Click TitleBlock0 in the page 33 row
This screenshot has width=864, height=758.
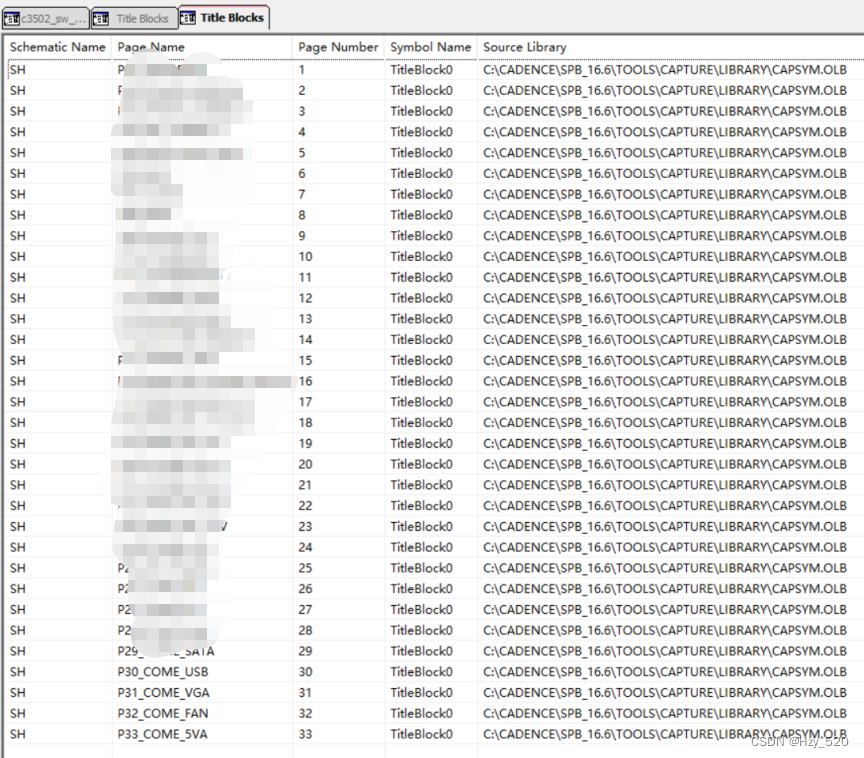(x=421, y=734)
